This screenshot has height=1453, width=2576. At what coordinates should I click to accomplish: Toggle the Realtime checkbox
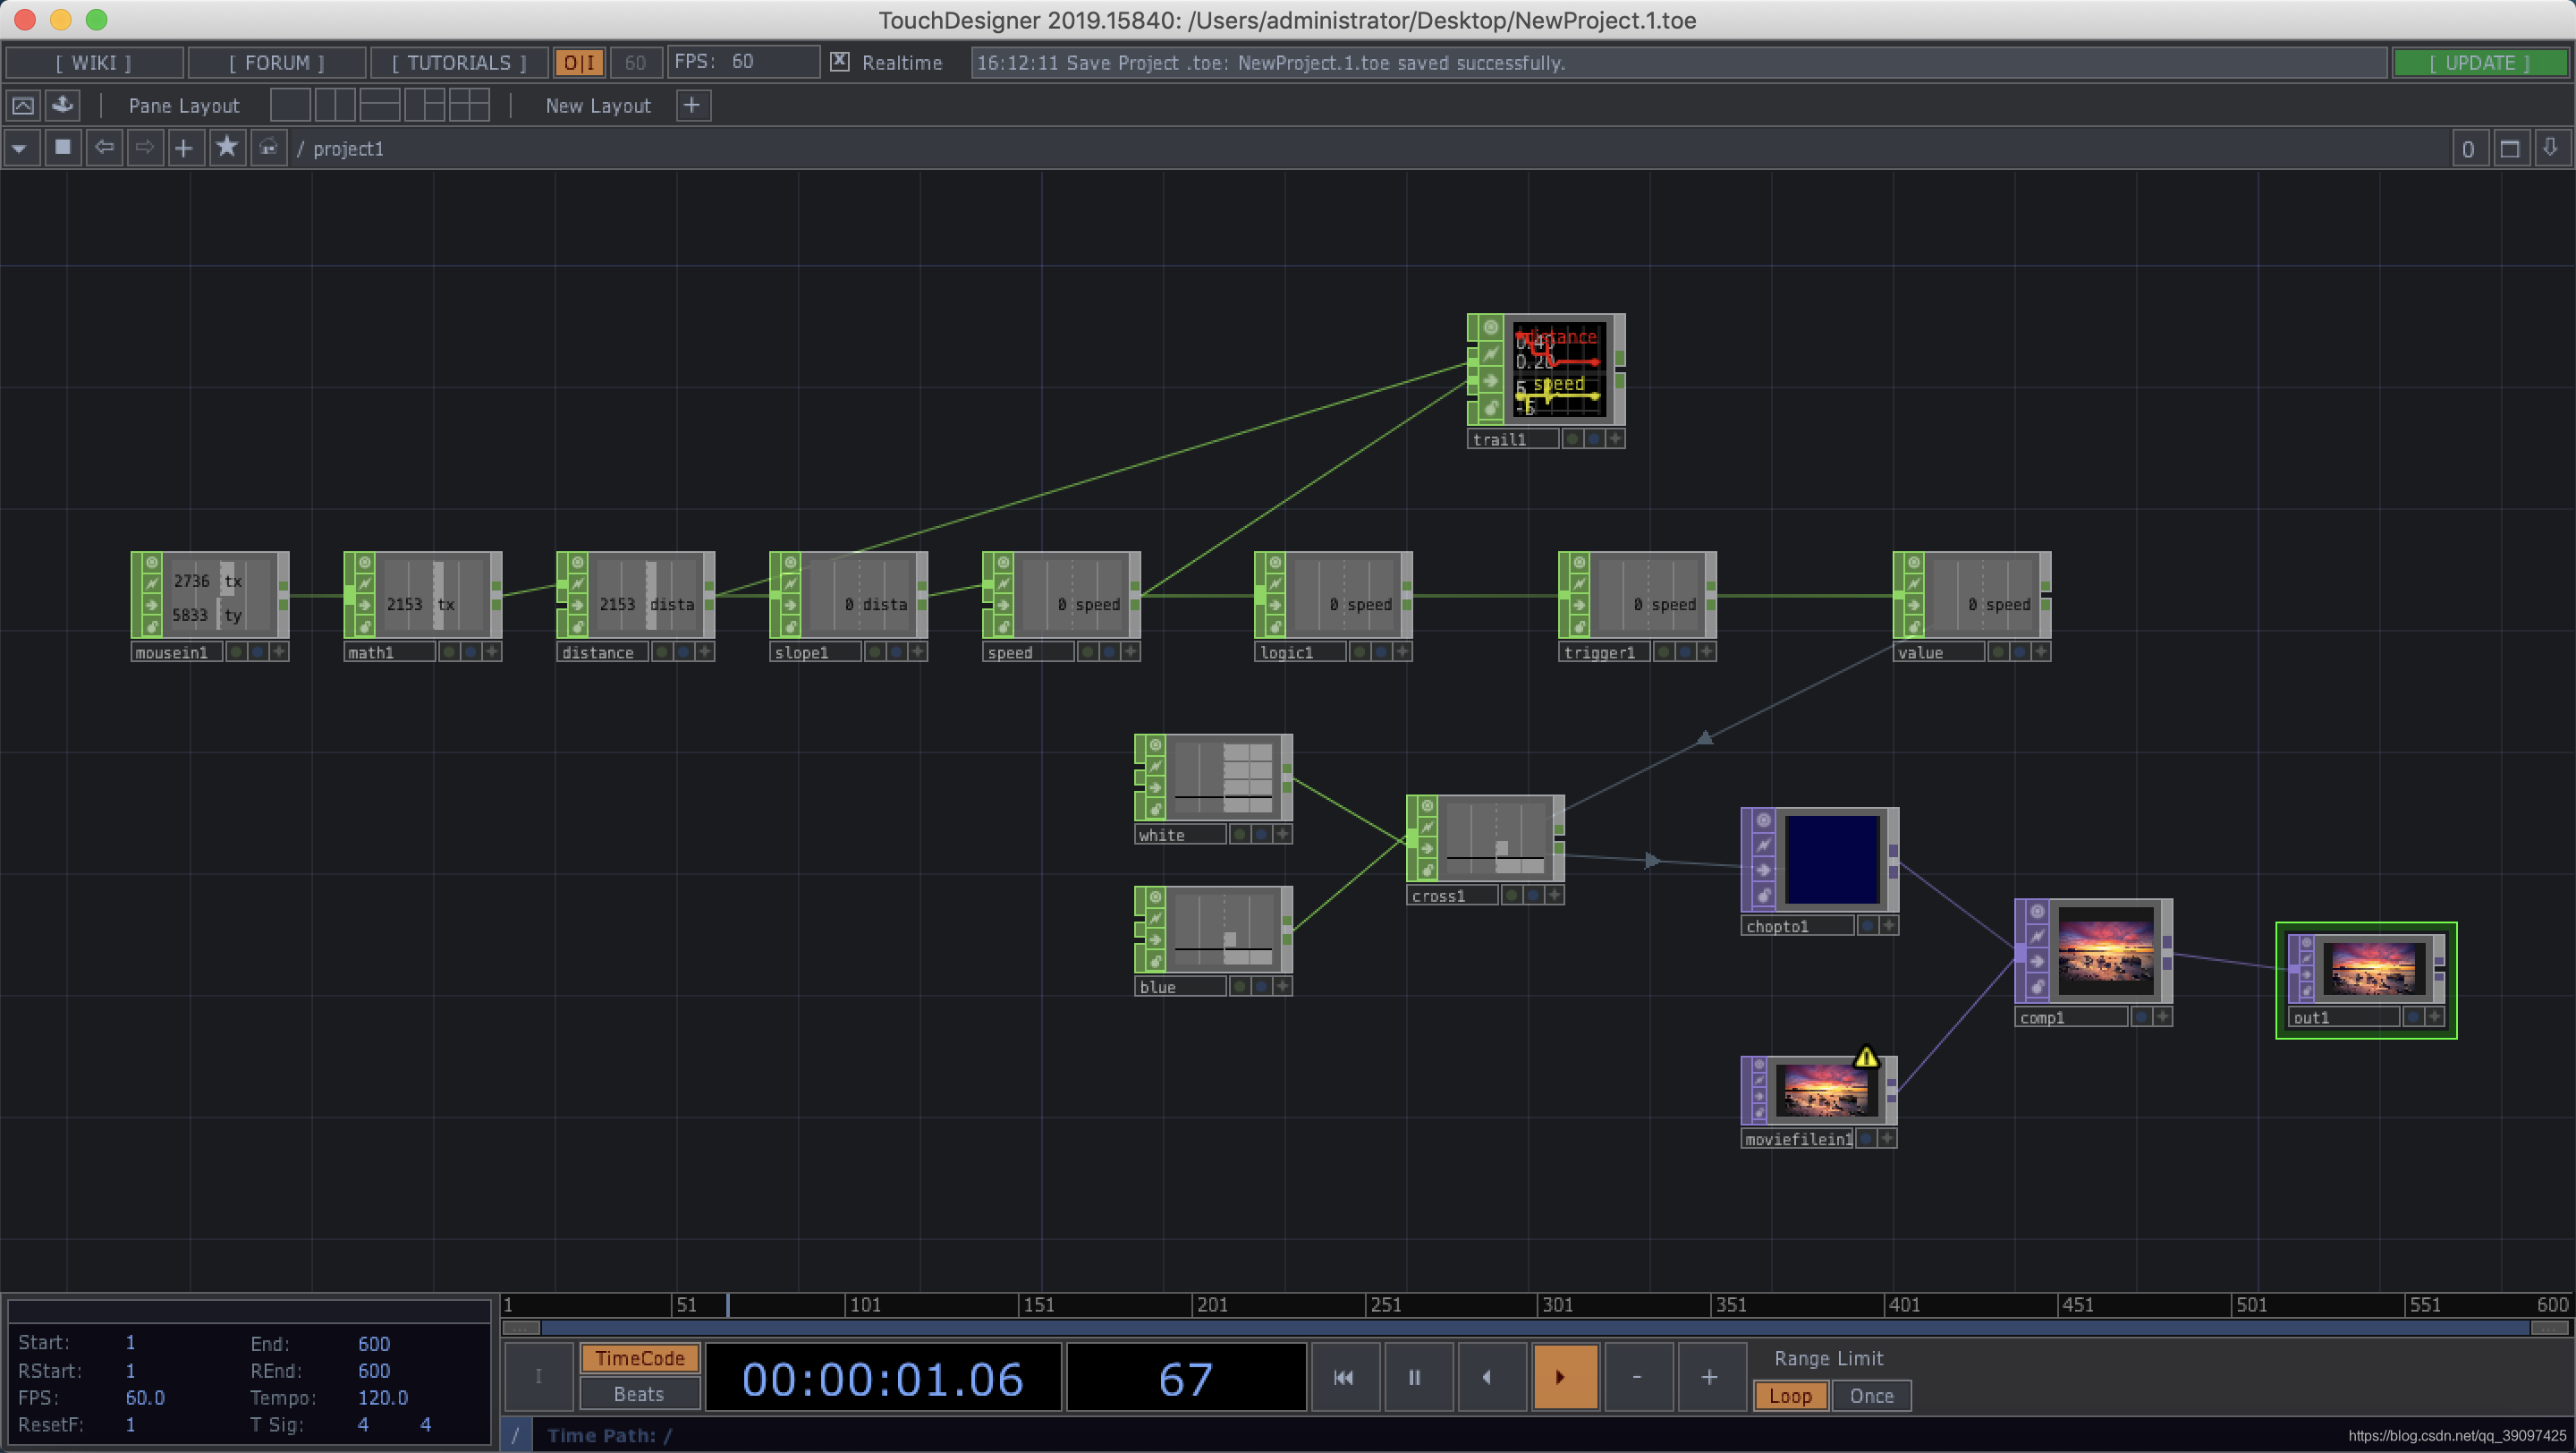click(840, 62)
